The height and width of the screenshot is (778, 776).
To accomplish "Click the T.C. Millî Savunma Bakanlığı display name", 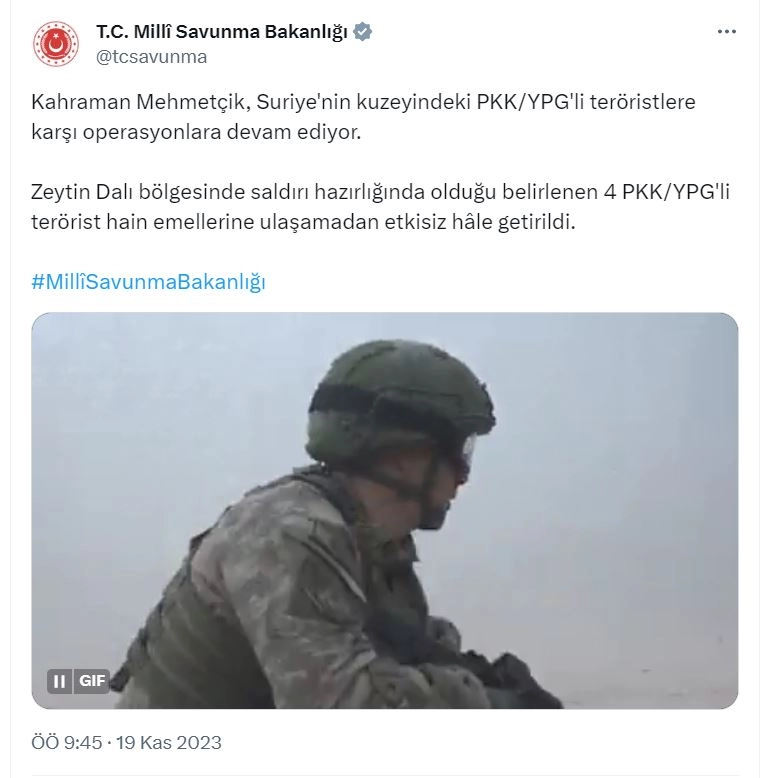I will pyautogui.click(x=222, y=32).
